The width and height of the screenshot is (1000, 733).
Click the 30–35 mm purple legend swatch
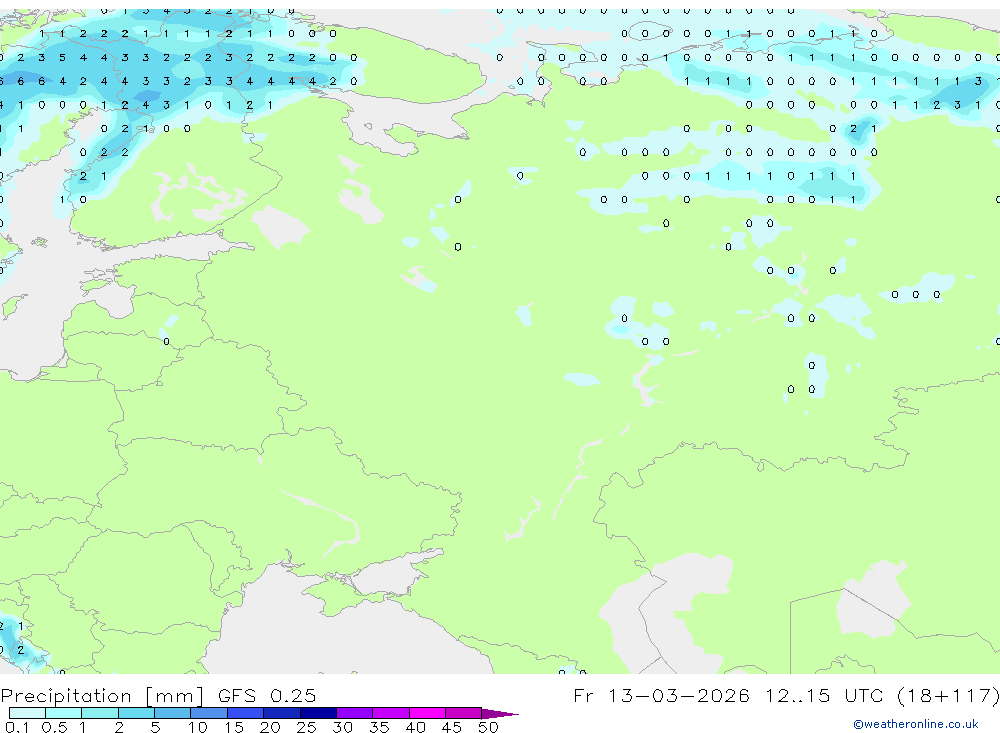click(x=355, y=713)
